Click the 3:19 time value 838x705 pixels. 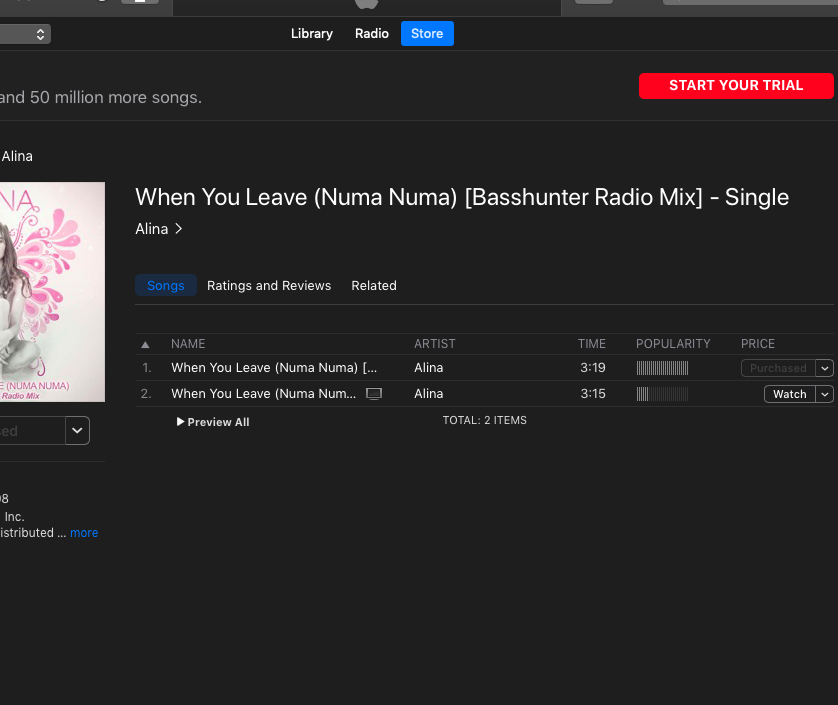pyautogui.click(x=593, y=368)
